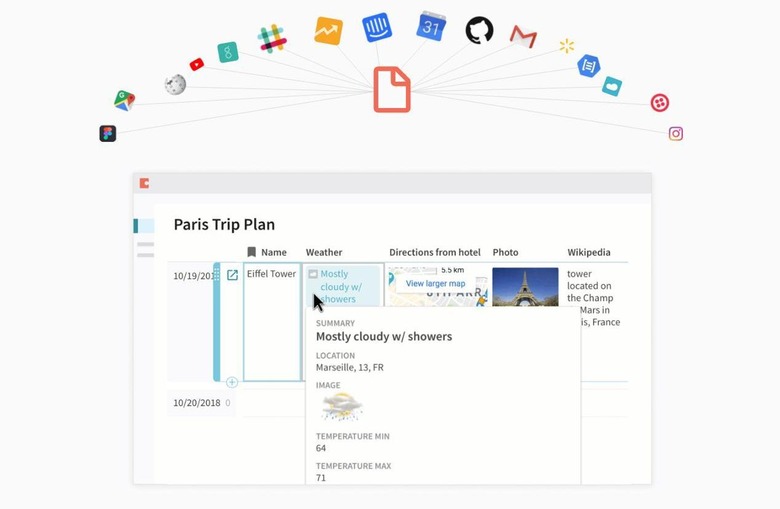
Task: Add a row with the plus circle
Action: [x=232, y=382]
